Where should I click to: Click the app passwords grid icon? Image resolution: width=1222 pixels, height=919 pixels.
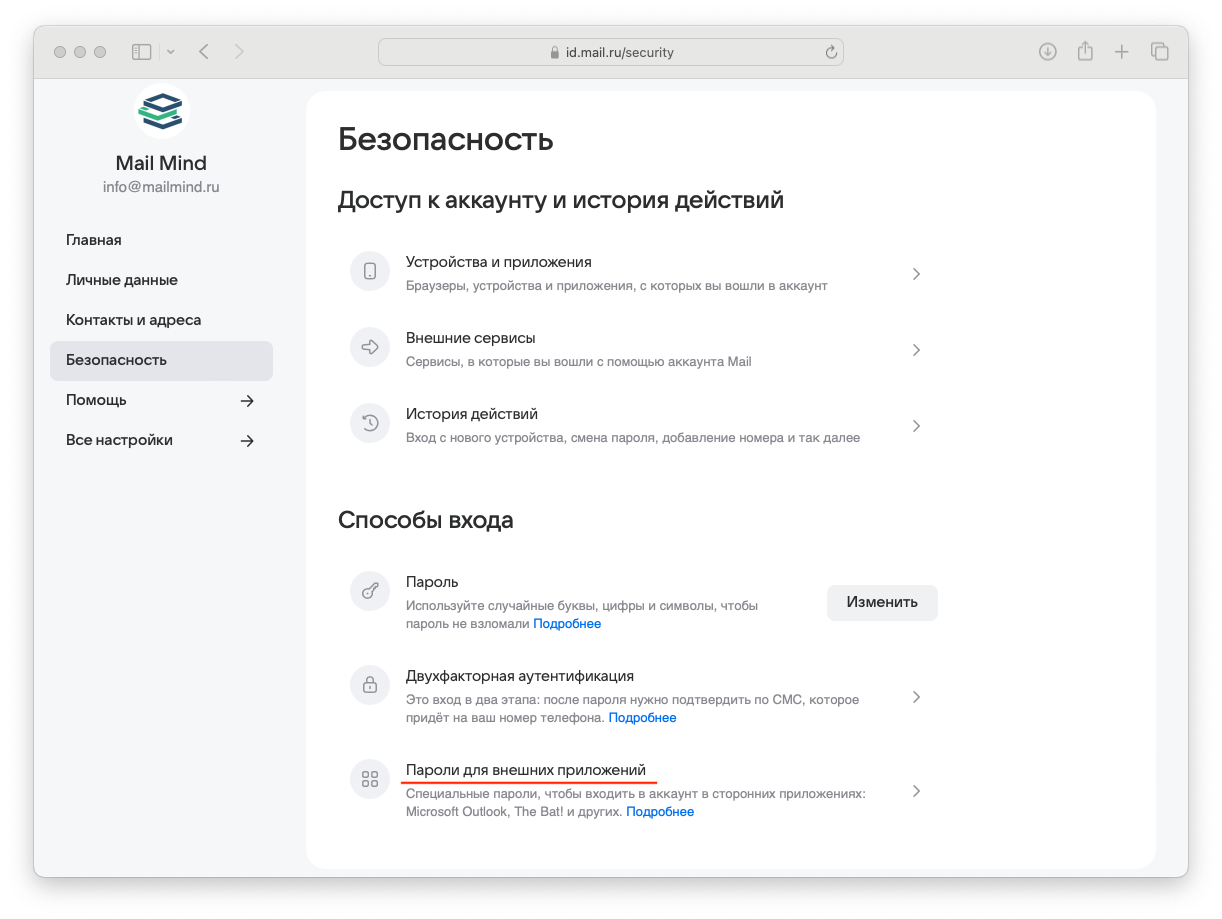(369, 779)
